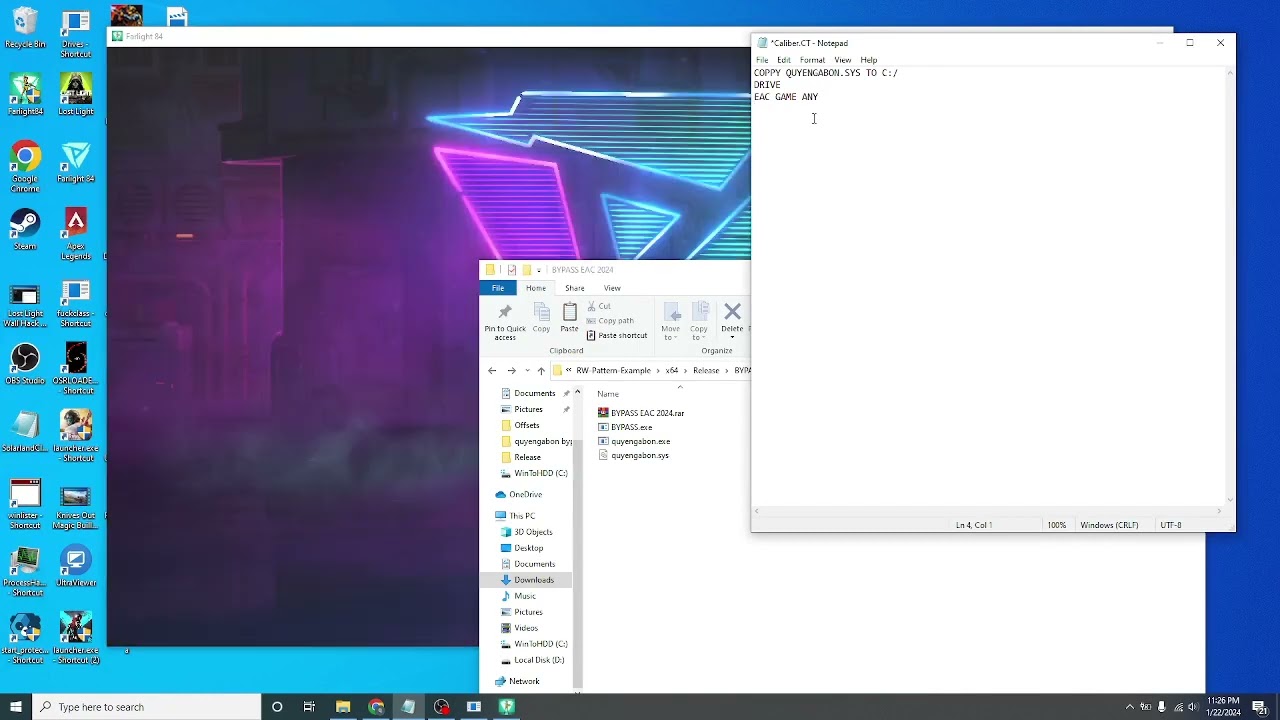1280x720 pixels.
Task: Click the taskbar search box
Action: click(146, 707)
